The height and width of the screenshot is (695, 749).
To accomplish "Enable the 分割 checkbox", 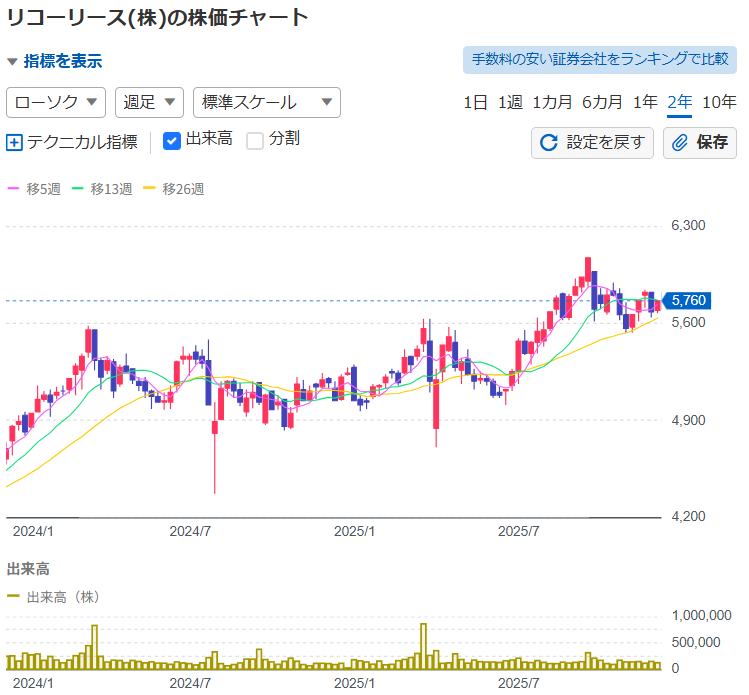I will tap(255, 141).
